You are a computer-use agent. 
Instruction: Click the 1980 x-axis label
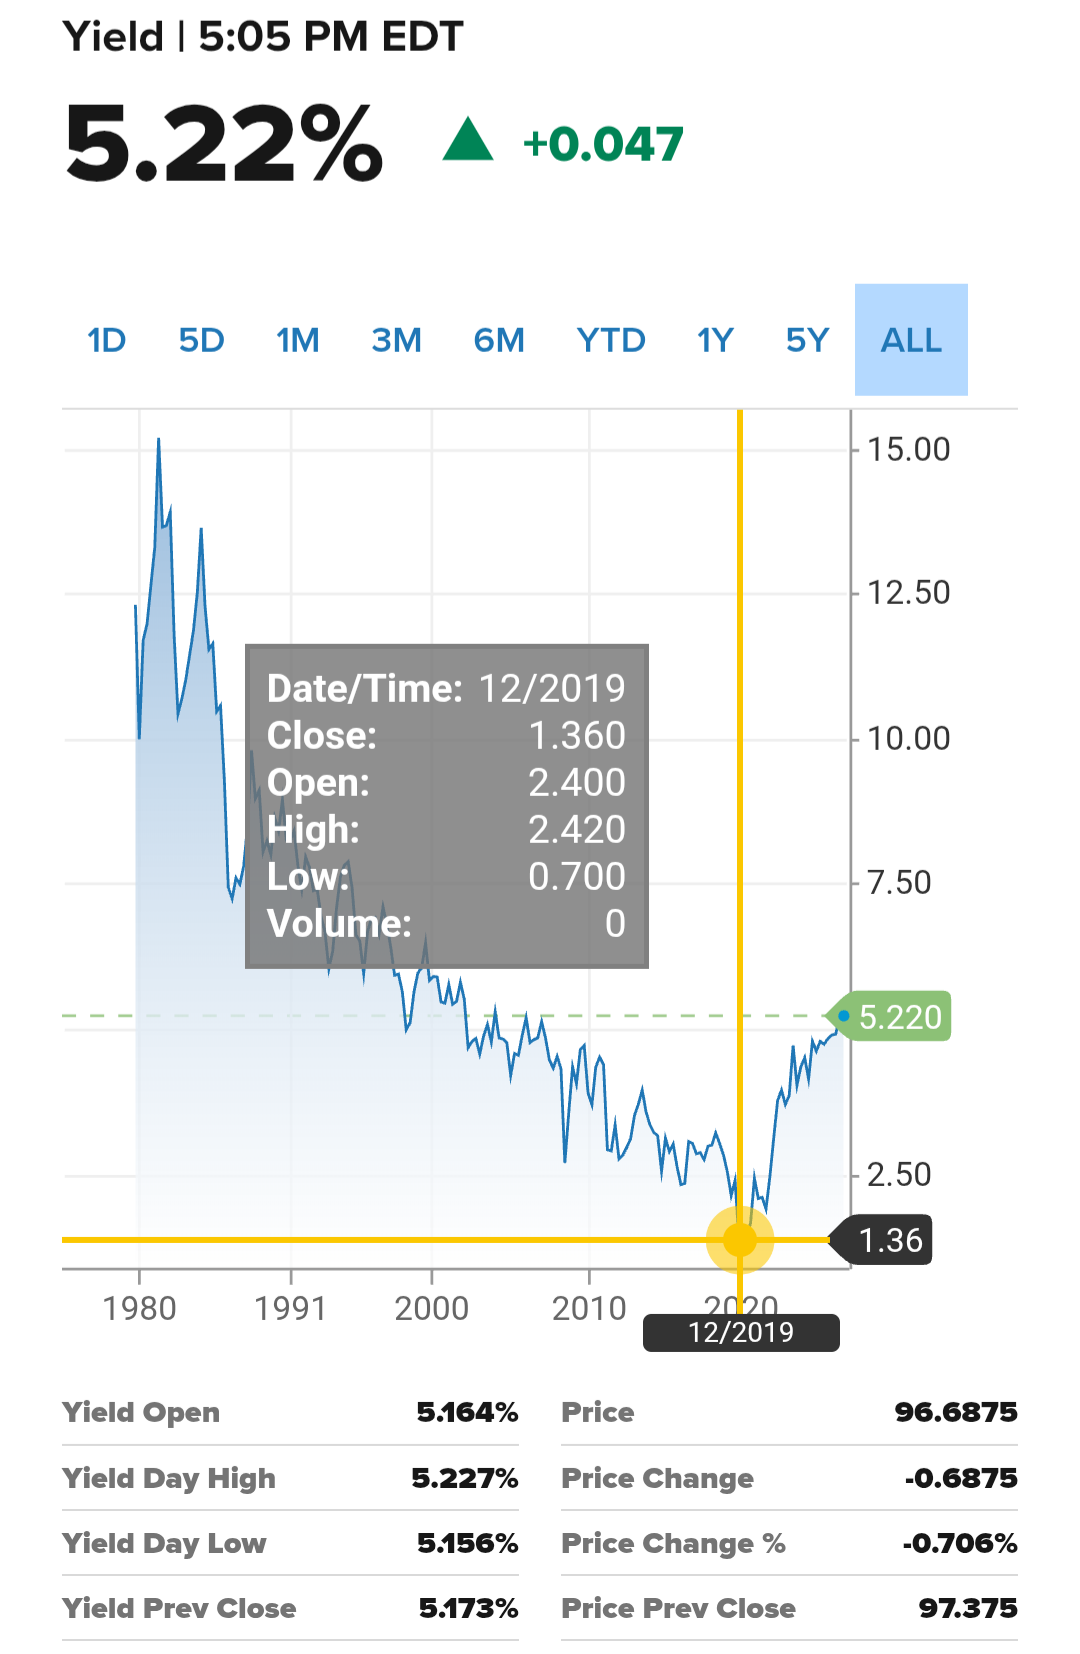coord(139,1308)
